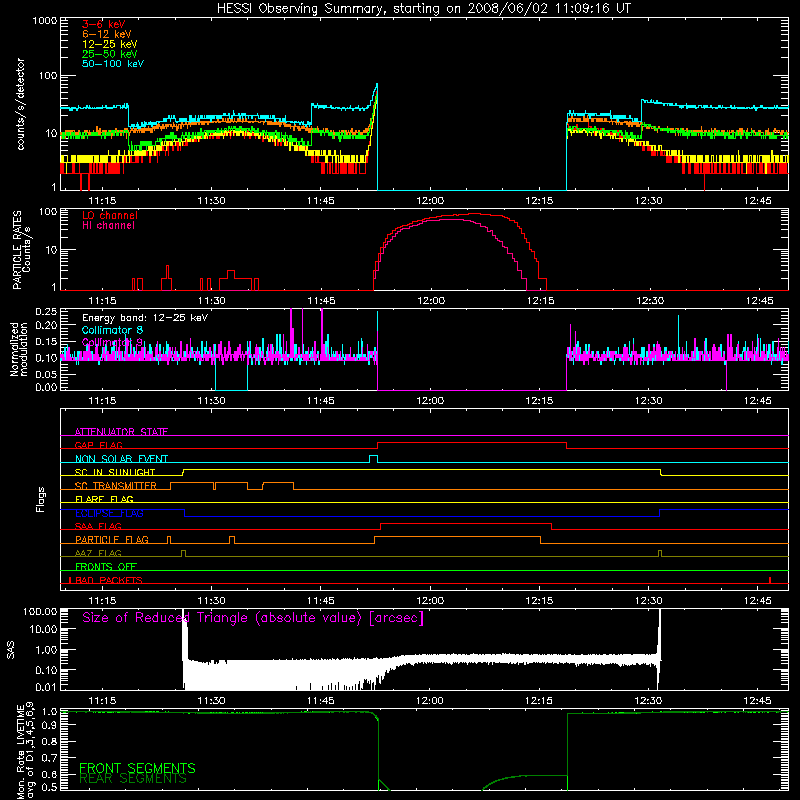Click the 'SAS' axis label
The width and height of the screenshot is (800, 800).
pyautogui.click(x=11, y=650)
